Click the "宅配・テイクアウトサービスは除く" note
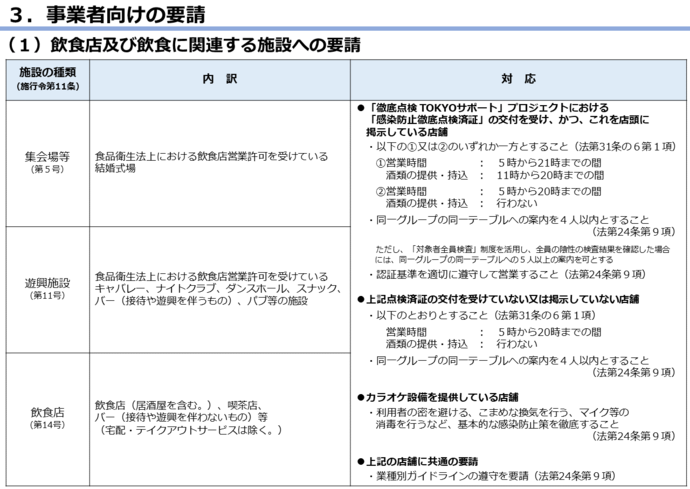Viewport: 690px width, 489px height. (x=188, y=430)
